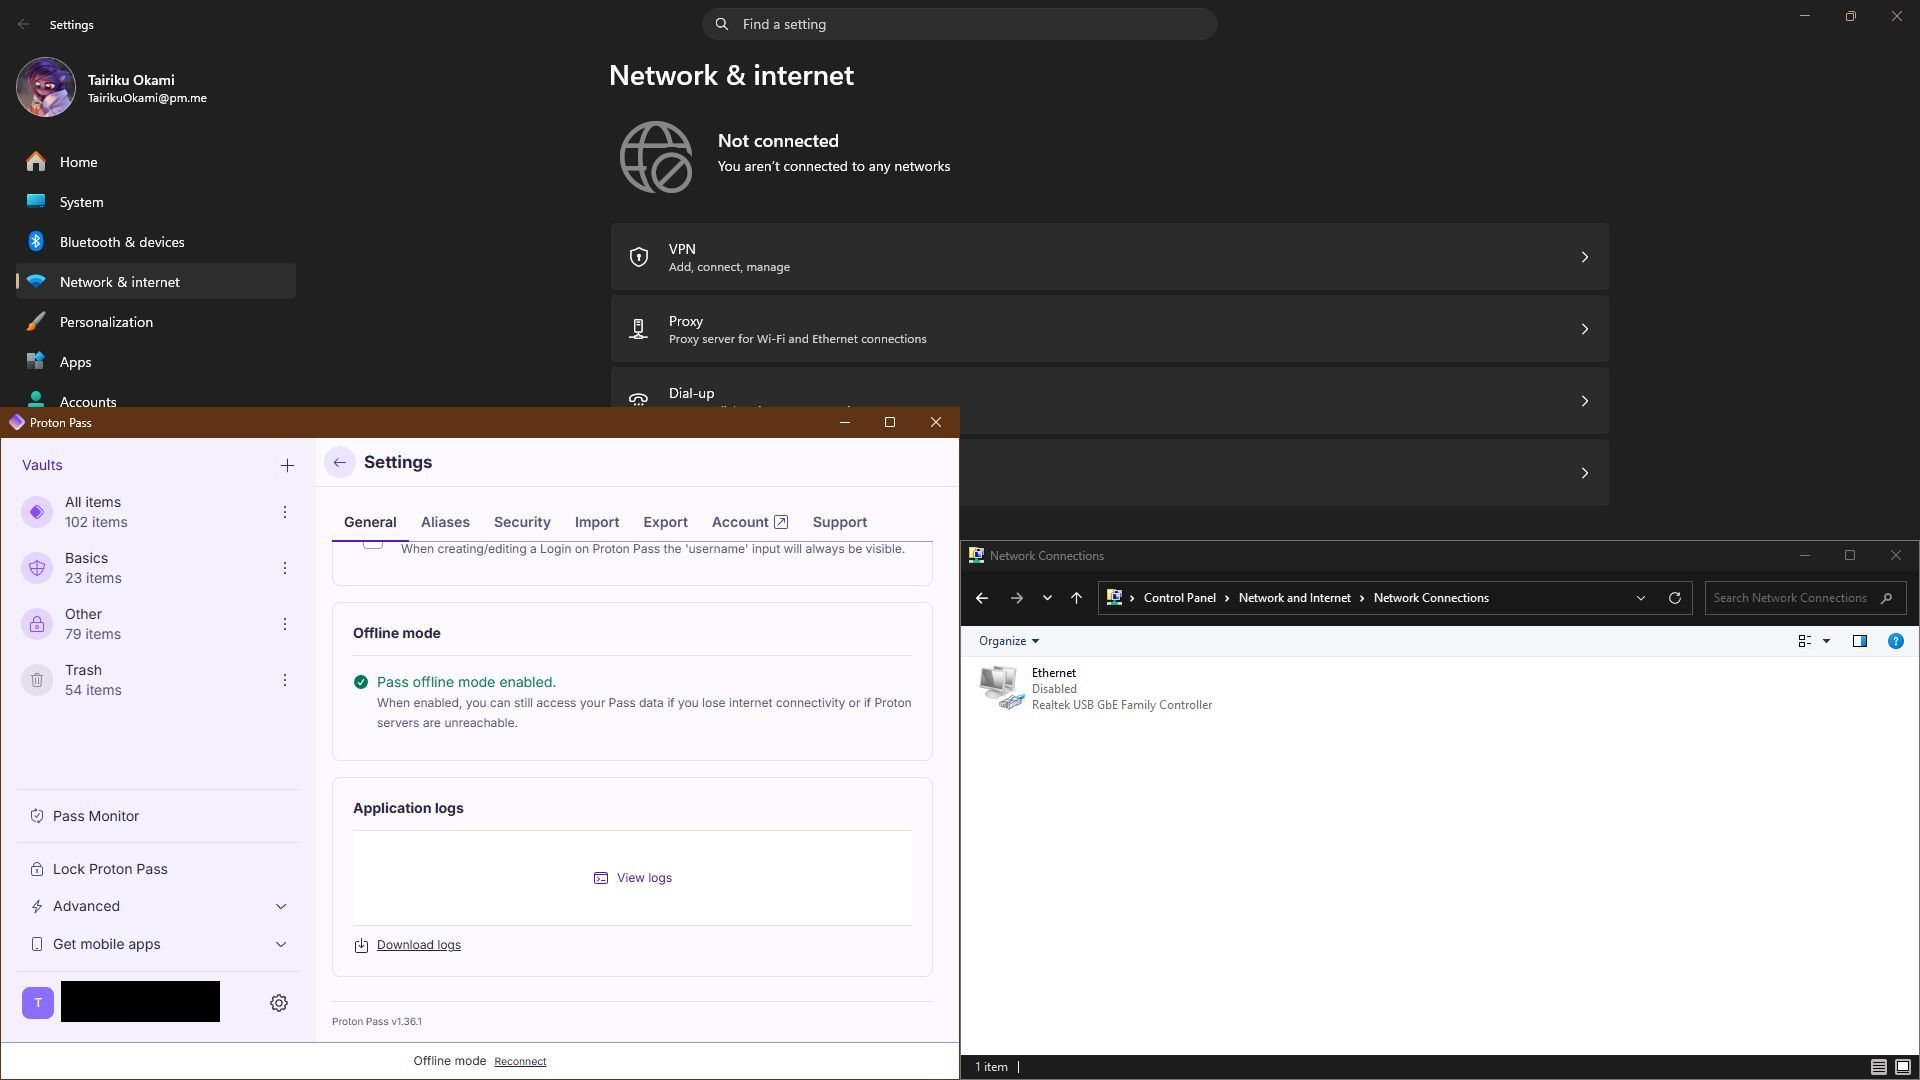Refresh the Network Connections window
Viewport: 1920px width, 1080px height.
pos(1675,598)
